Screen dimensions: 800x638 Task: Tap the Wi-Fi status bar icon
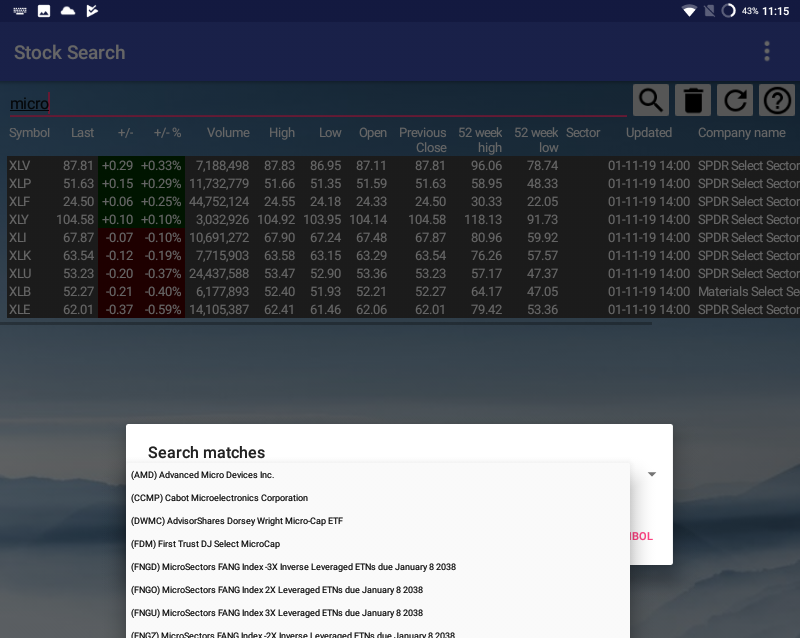point(689,11)
